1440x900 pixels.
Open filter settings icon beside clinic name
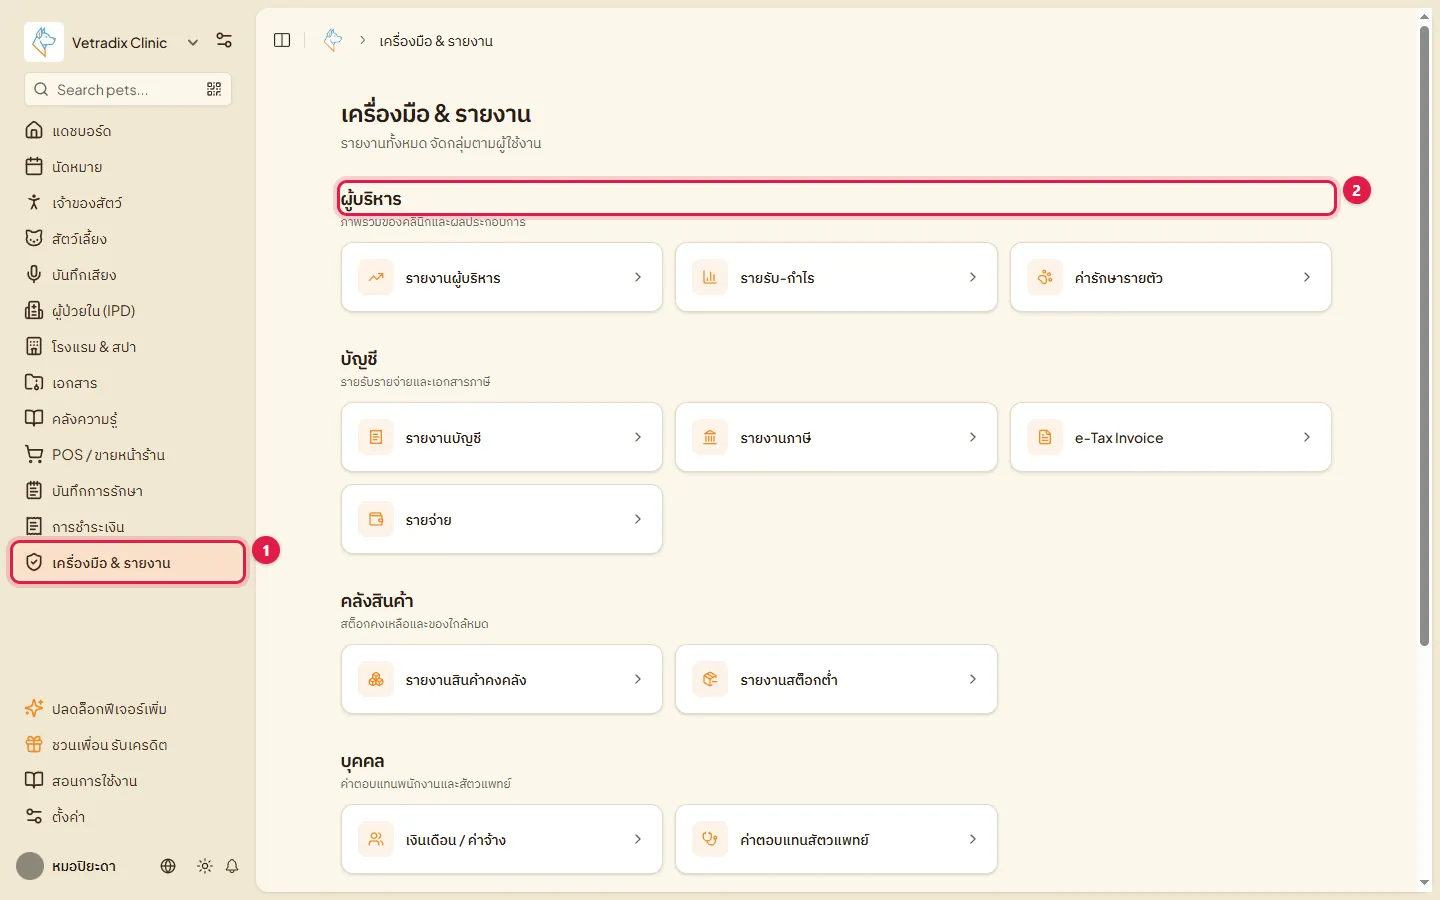click(224, 41)
